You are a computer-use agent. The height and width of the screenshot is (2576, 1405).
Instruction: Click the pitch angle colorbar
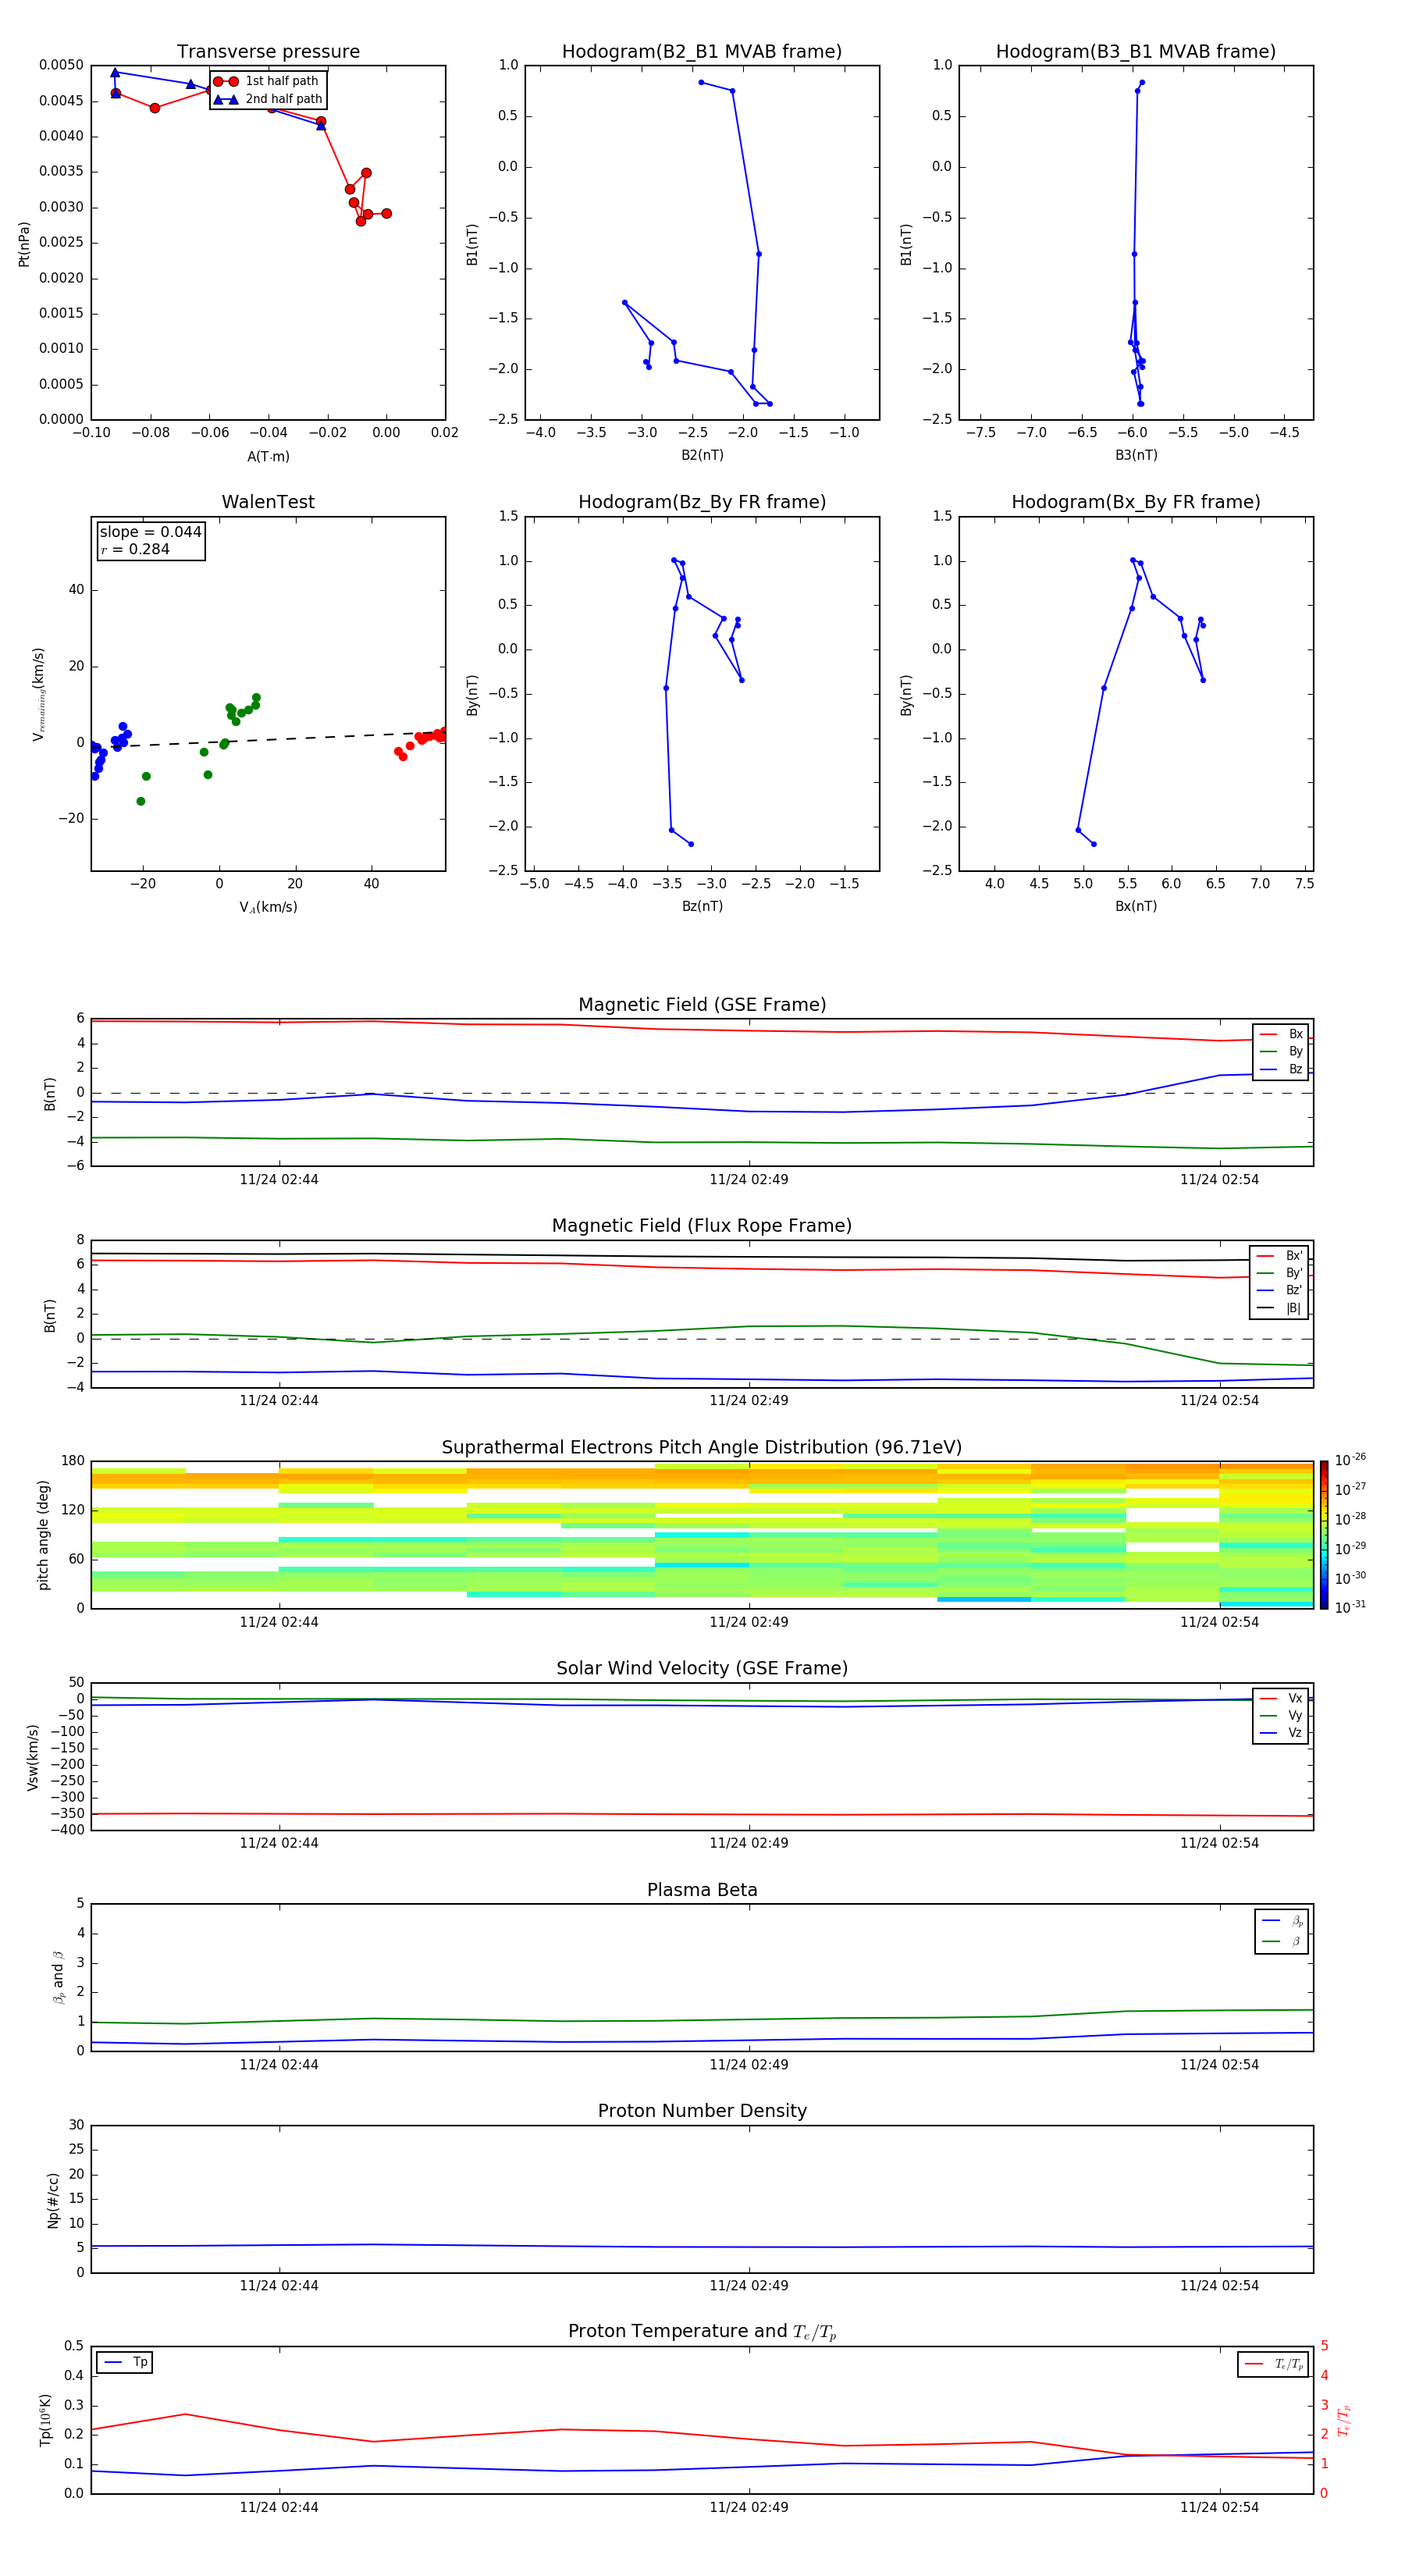(1324, 1535)
